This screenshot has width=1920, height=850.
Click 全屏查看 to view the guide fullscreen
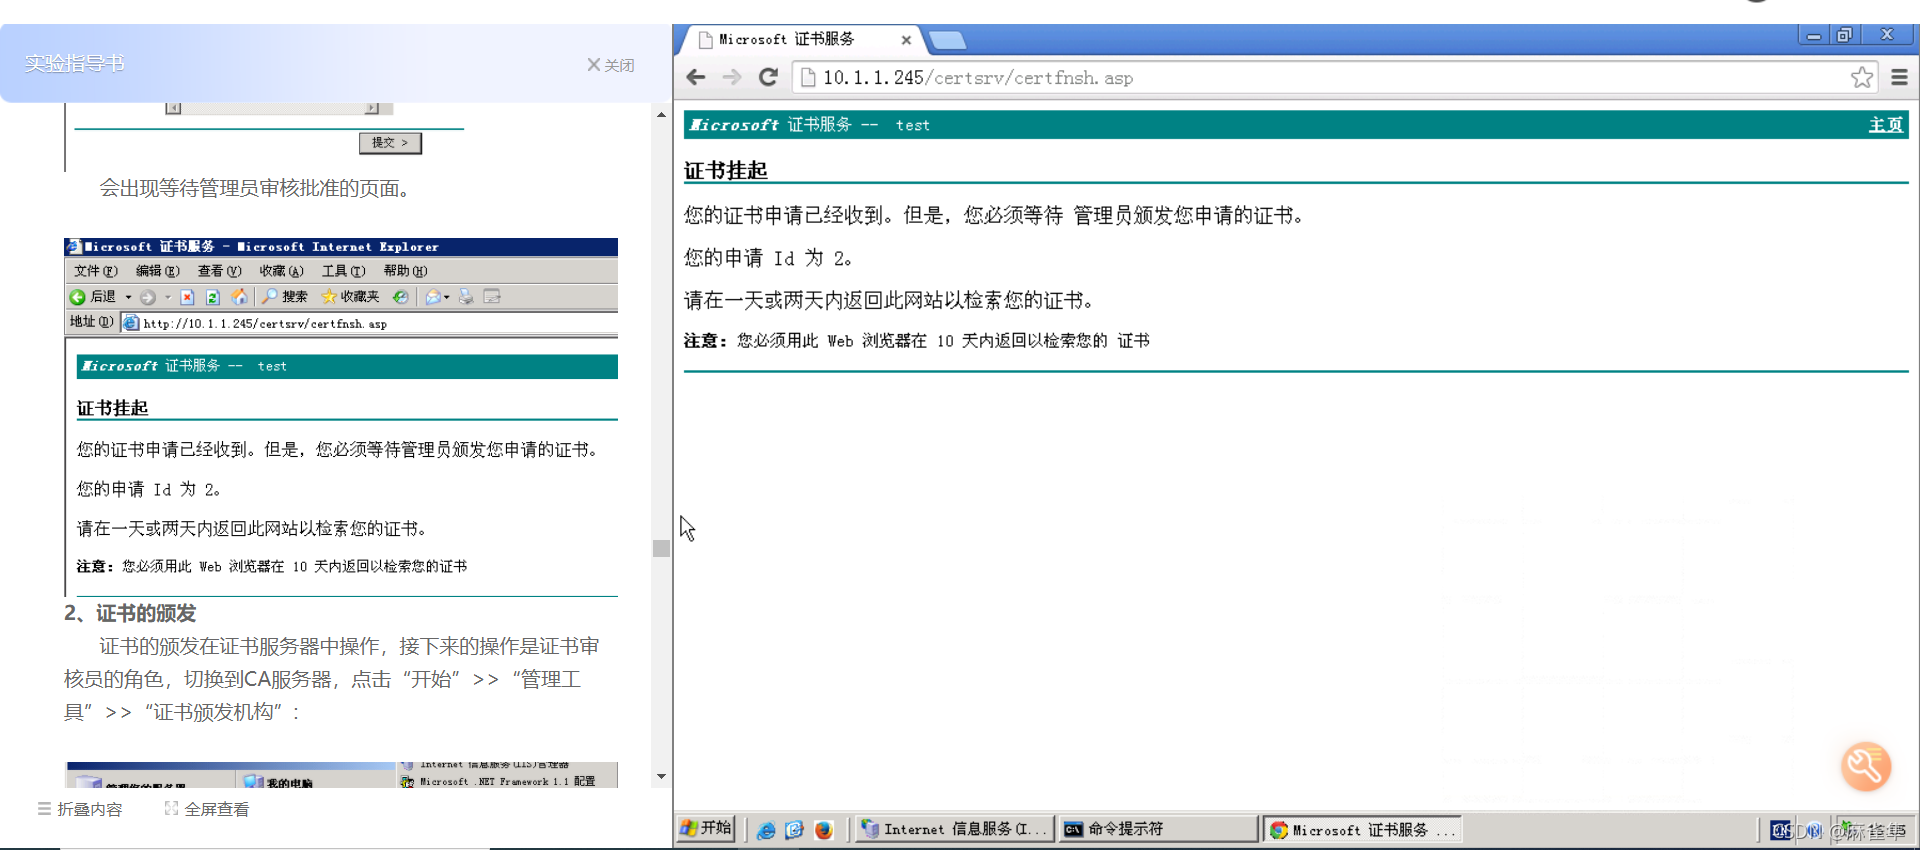[x=207, y=809]
